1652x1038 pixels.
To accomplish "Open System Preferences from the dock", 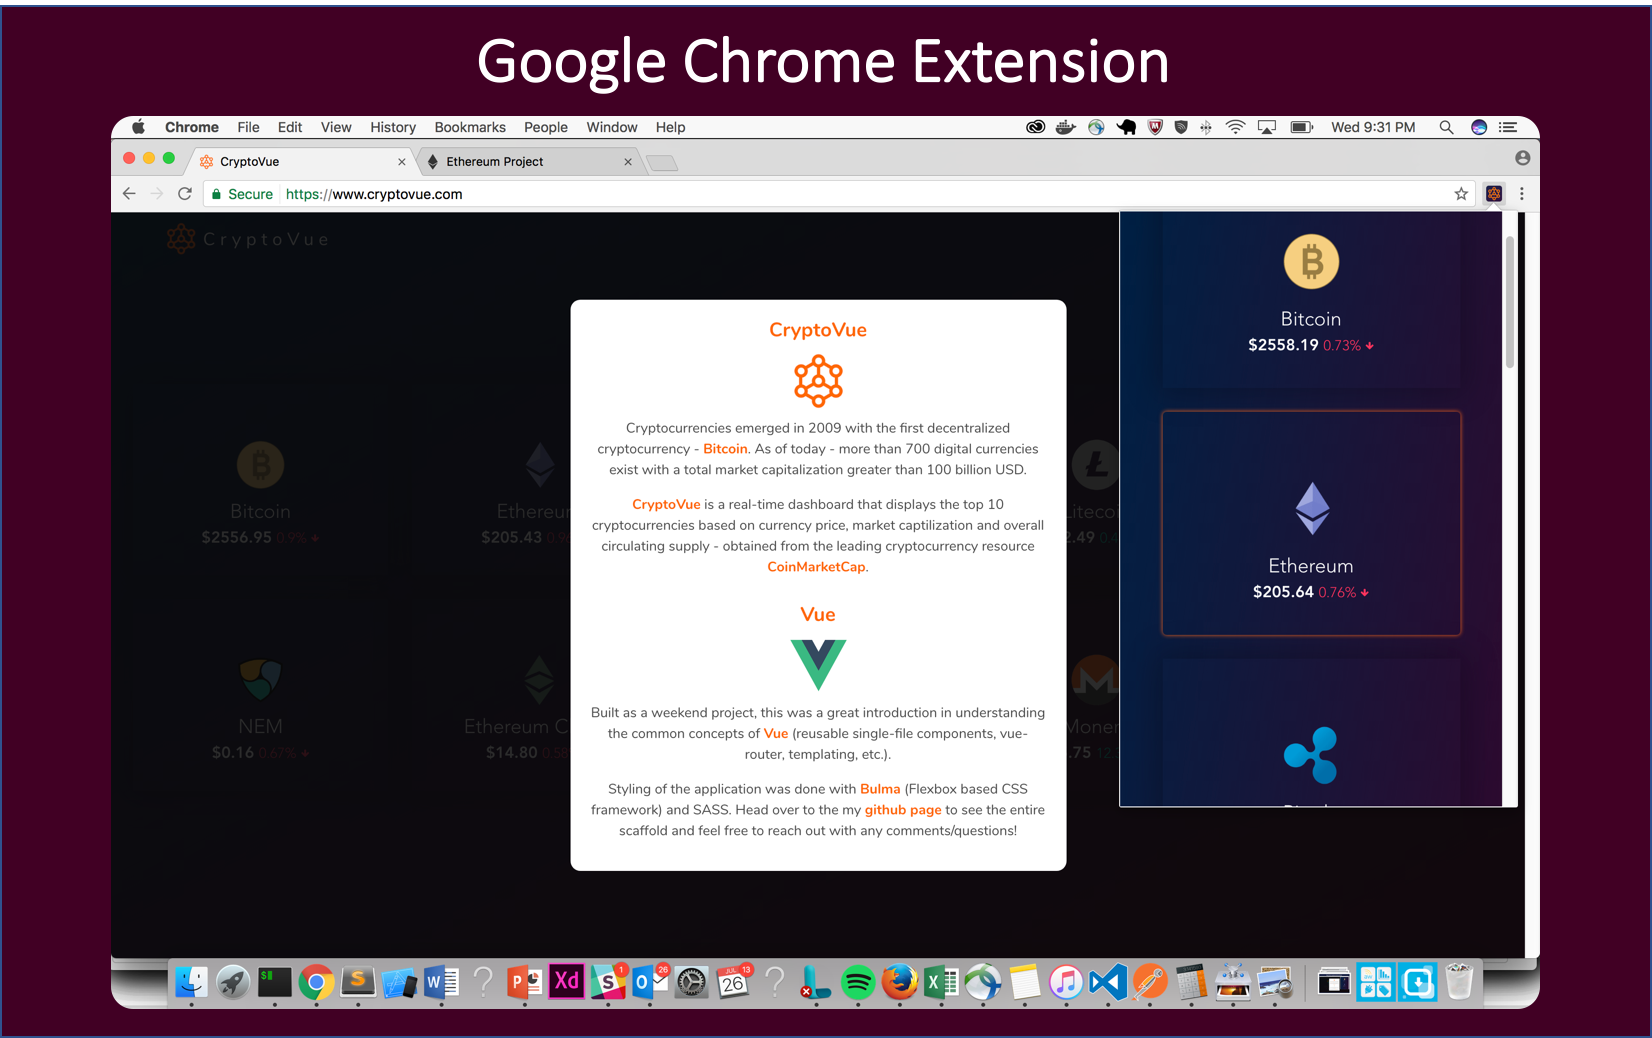I will 691,983.
